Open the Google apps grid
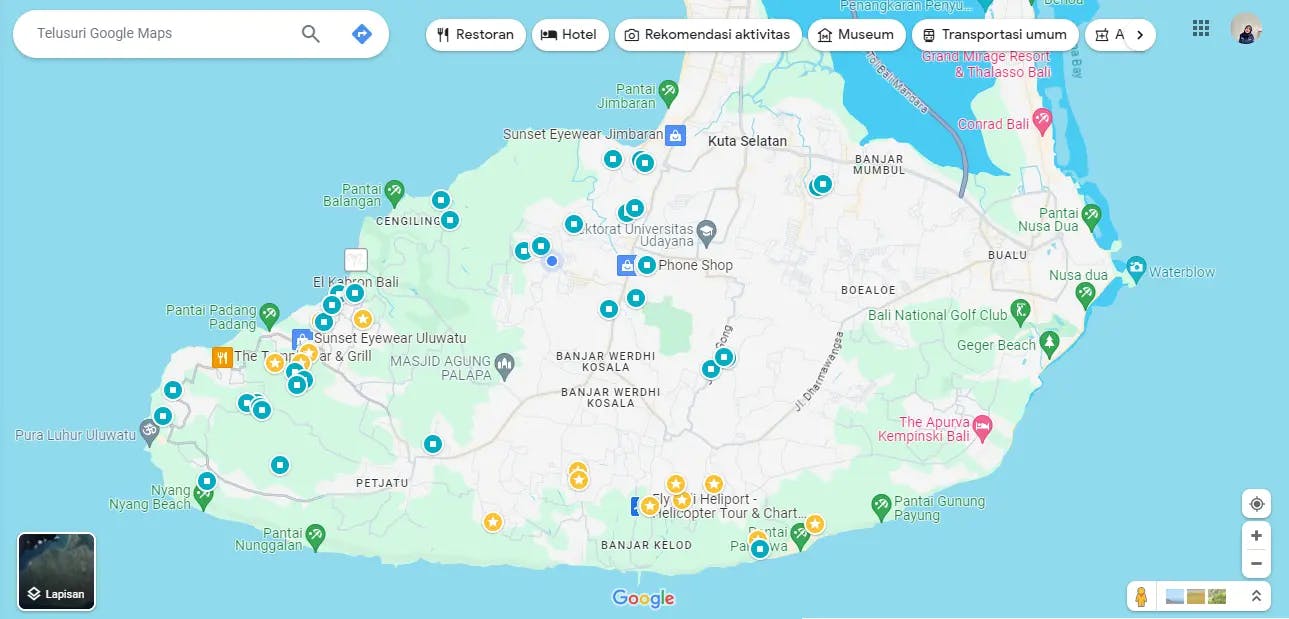This screenshot has height=619, width=1289. click(1201, 28)
